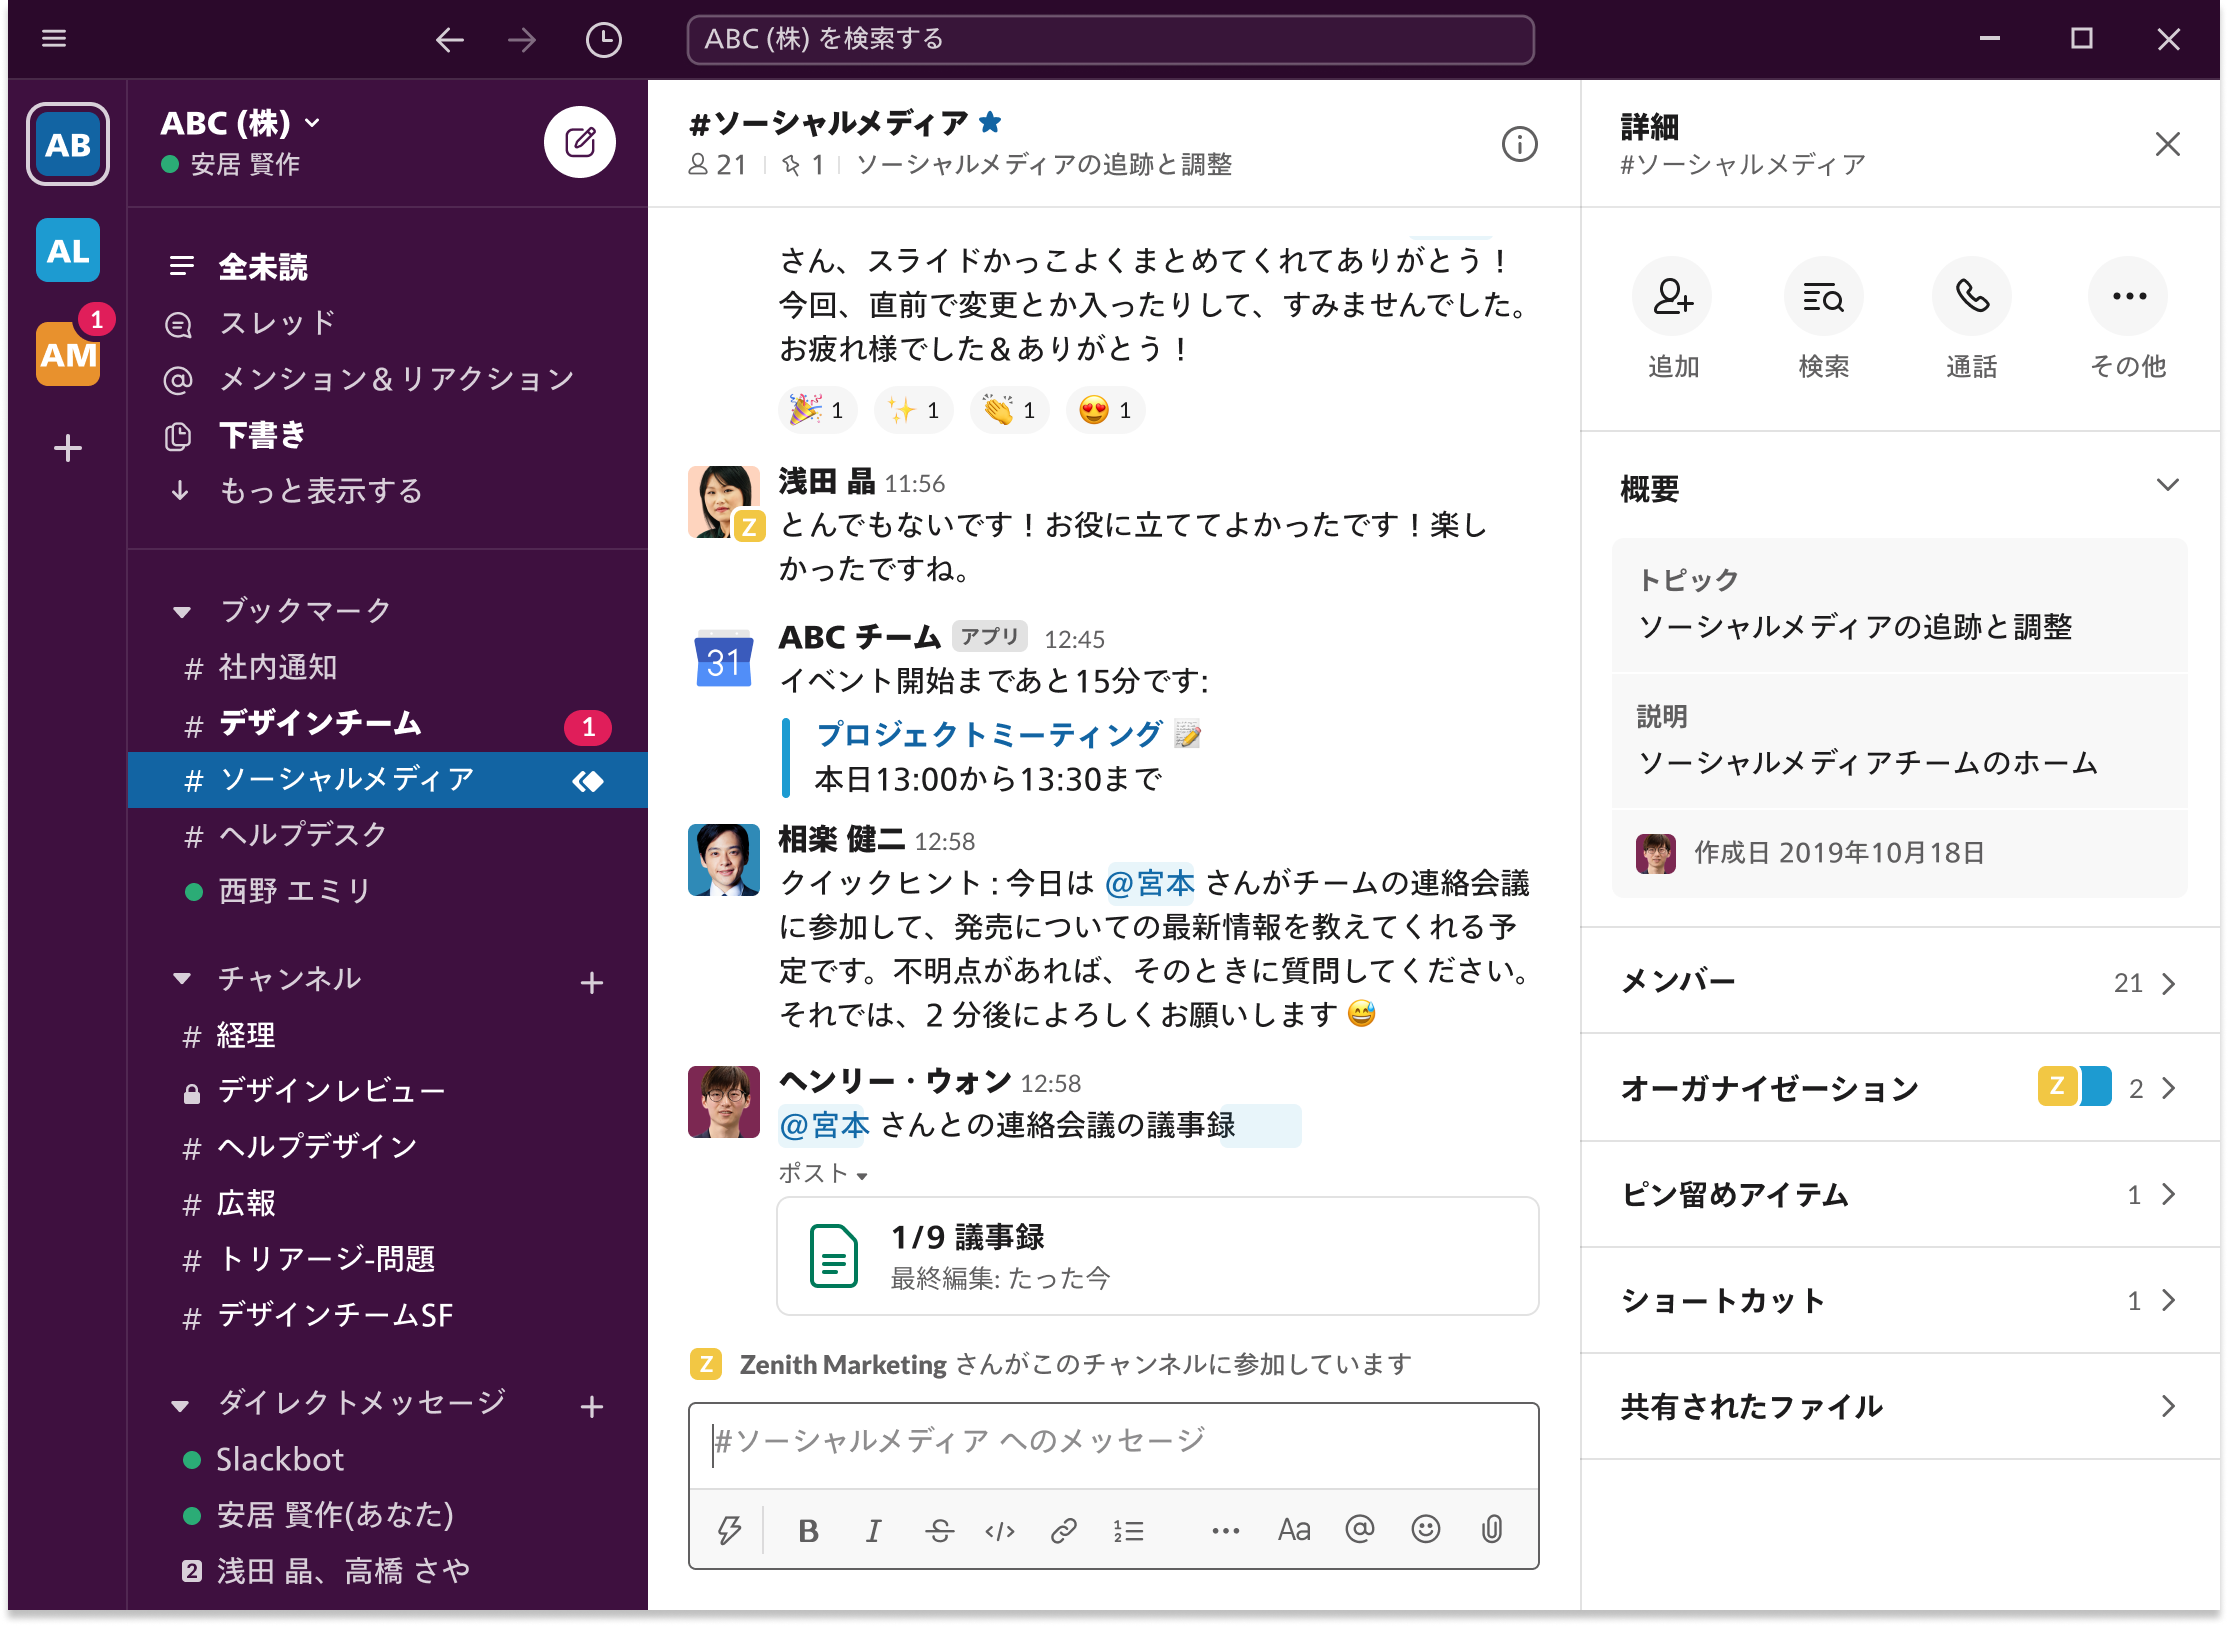Open more formatting options in composer
The width and height of the screenshot is (2228, 1626).
[x=1225, y=1530]
